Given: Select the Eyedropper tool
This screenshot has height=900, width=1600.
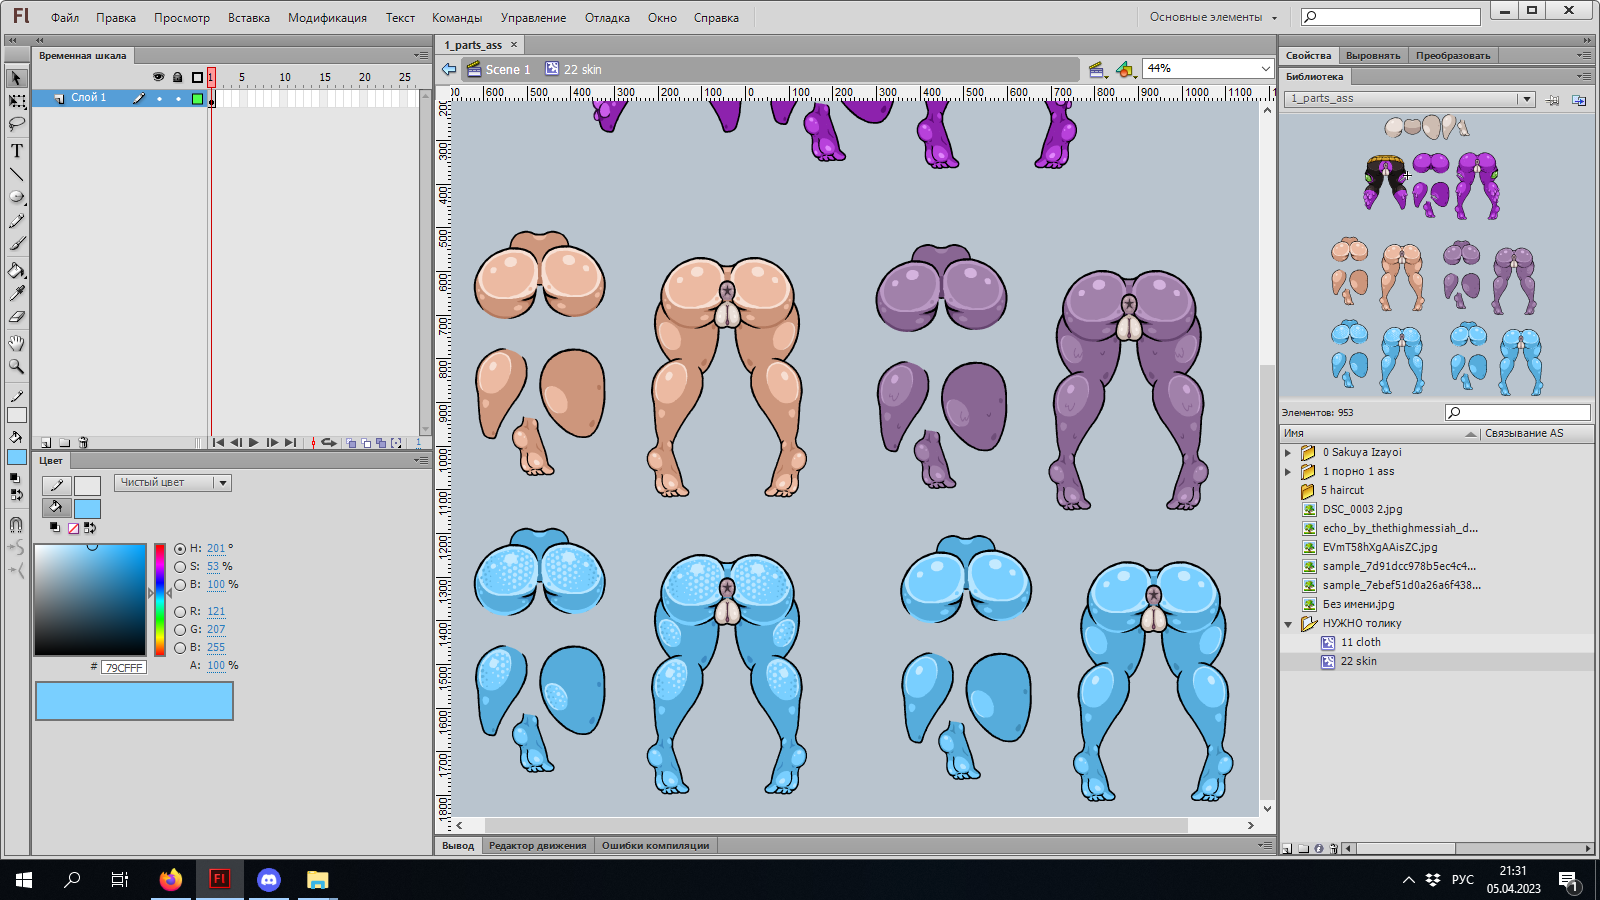Looking at the screenshot, I should (x=16, y=293).
